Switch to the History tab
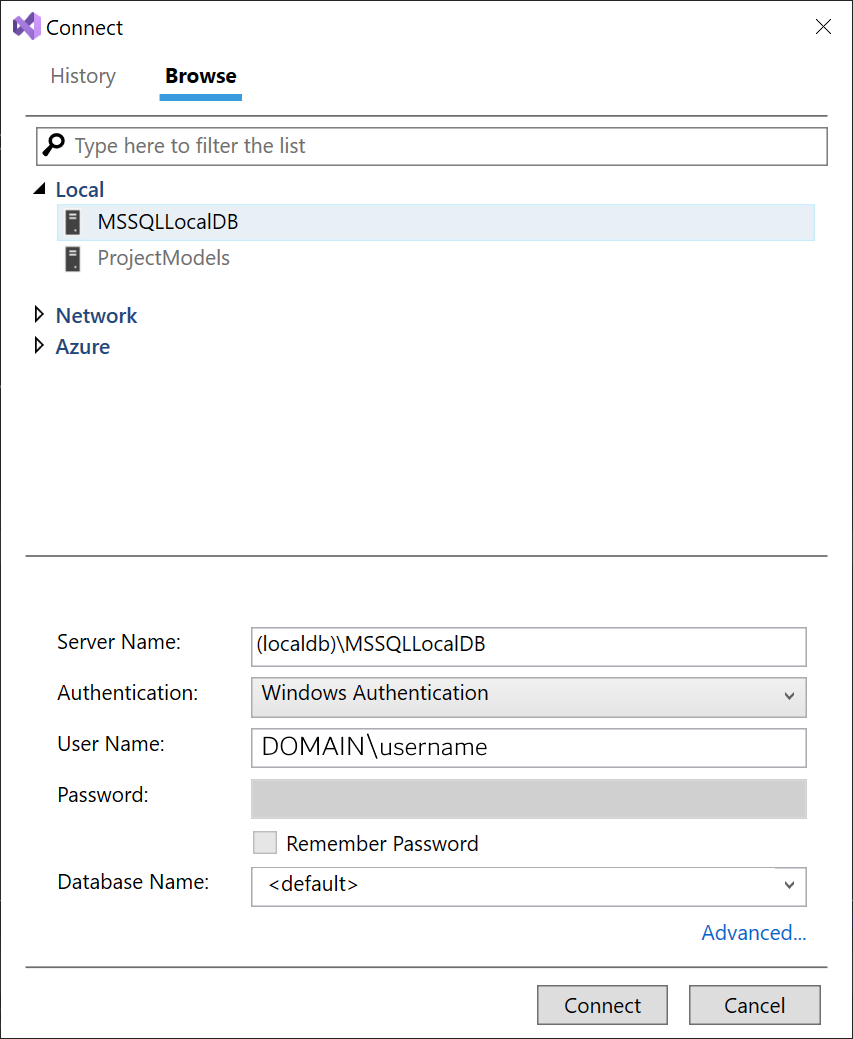This screenshot has width=853, height=1039. tap(83, 76)
